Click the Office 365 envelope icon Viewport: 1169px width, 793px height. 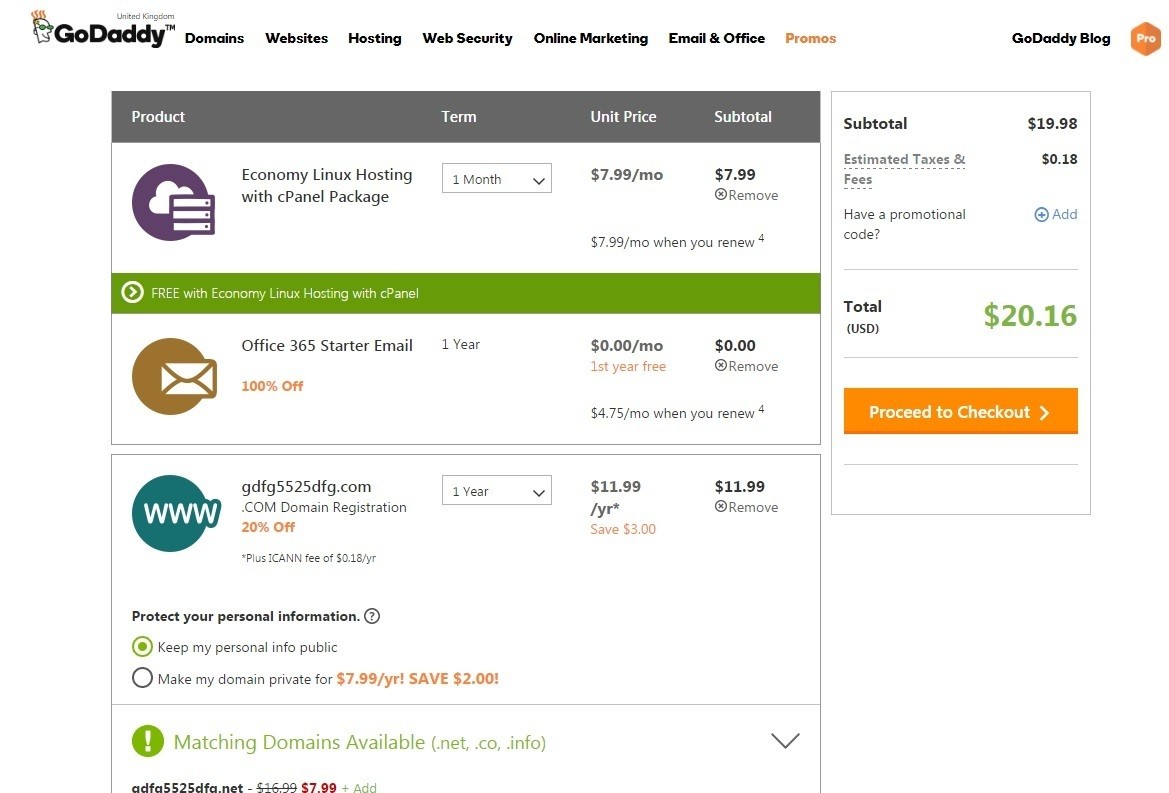tap(174, 377)
